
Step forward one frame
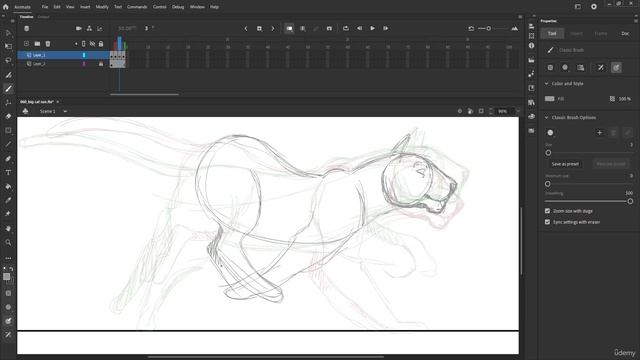(x=385, y=29)
